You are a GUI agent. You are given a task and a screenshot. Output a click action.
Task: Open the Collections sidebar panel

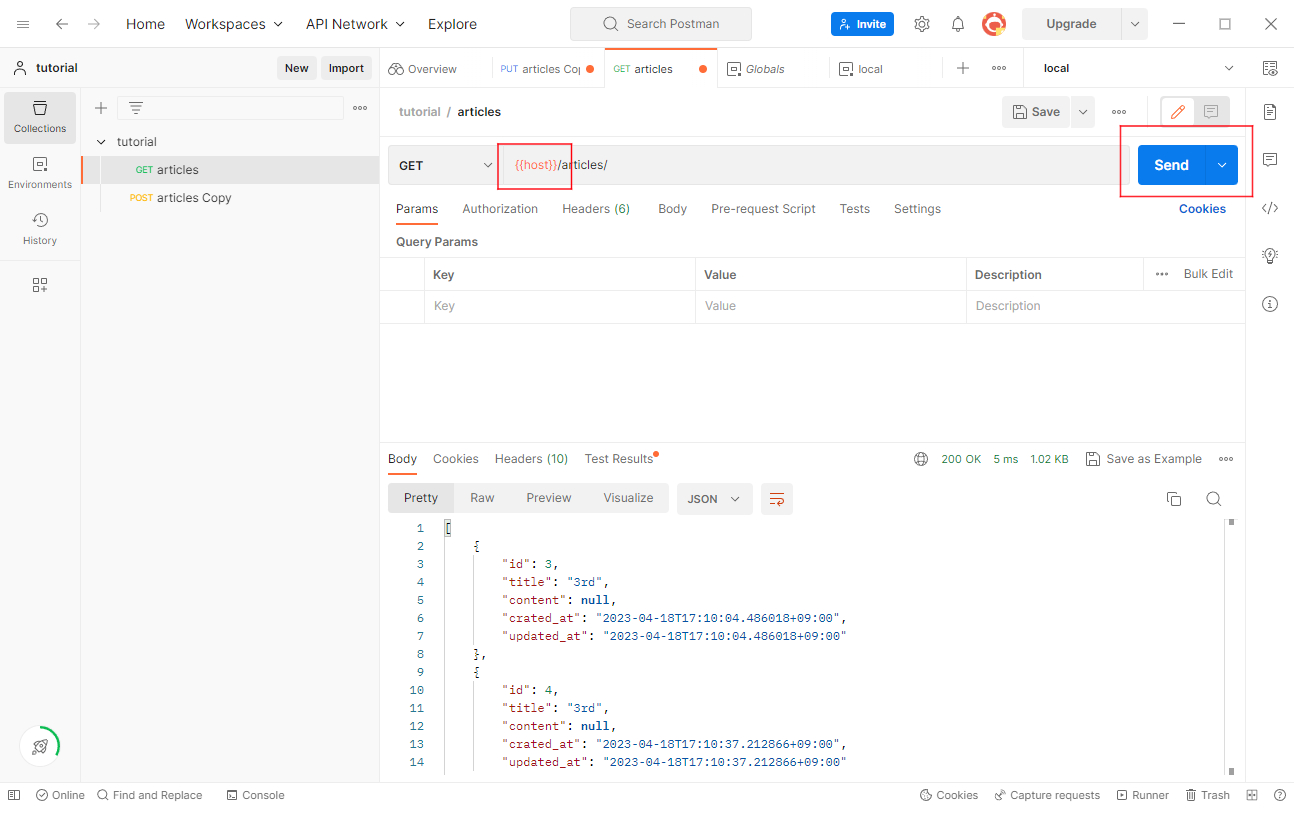tap(40, 117)
